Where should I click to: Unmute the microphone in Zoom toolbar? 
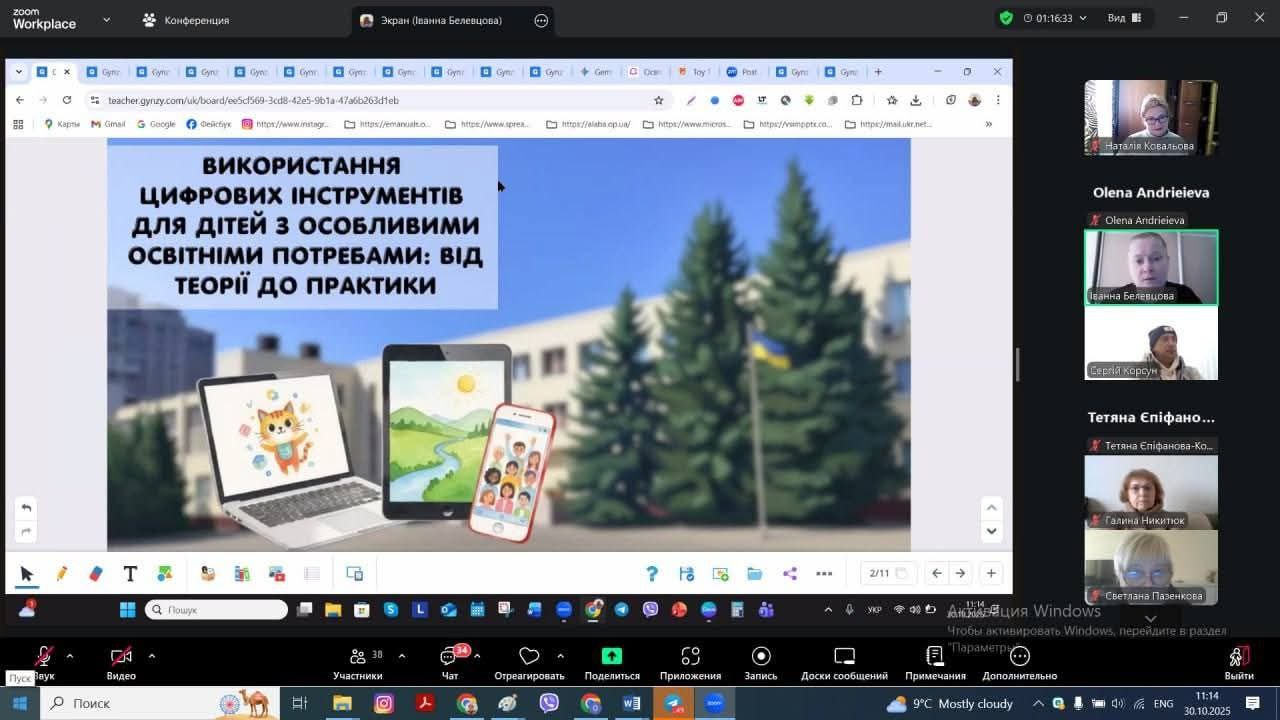(x=43, y=657)
